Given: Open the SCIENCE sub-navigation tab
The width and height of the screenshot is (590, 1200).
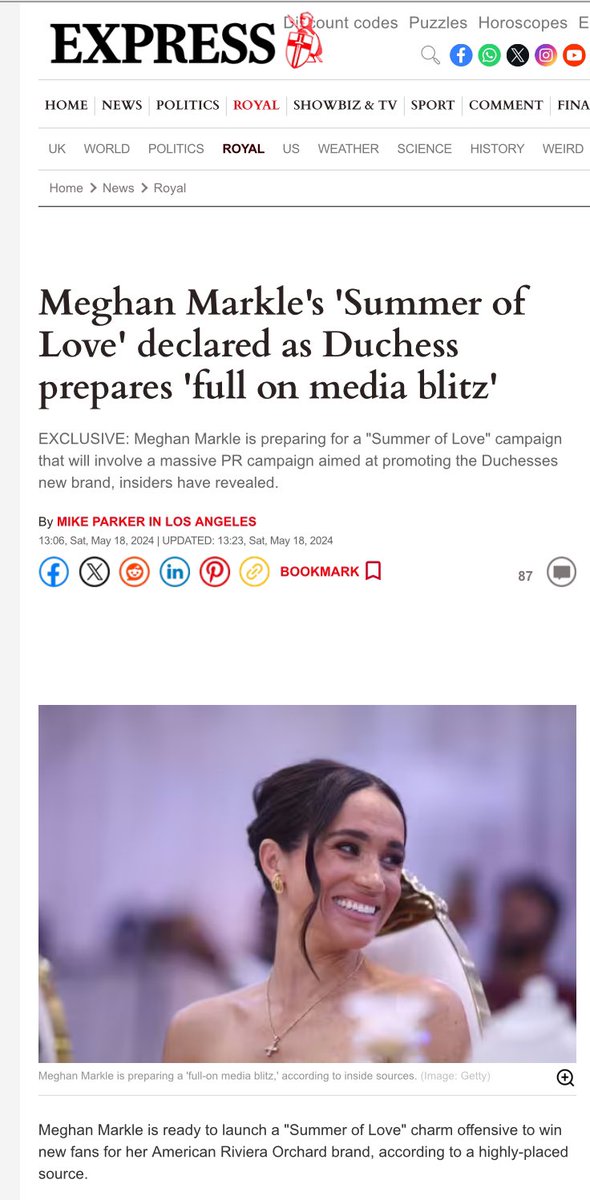Looking at the screenshot, I should point(424,148).
